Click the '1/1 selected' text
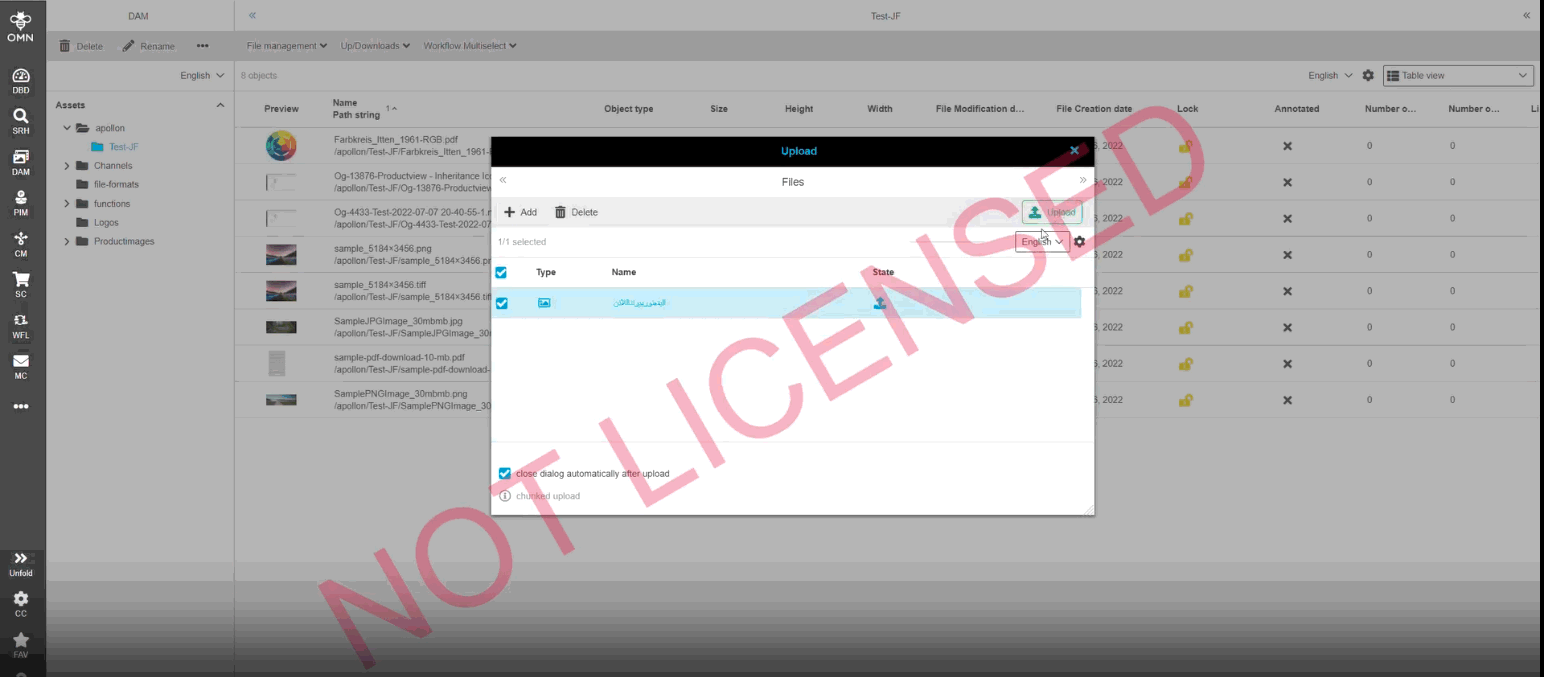Viewport: 1544px width, 677px height. (522, 242)
